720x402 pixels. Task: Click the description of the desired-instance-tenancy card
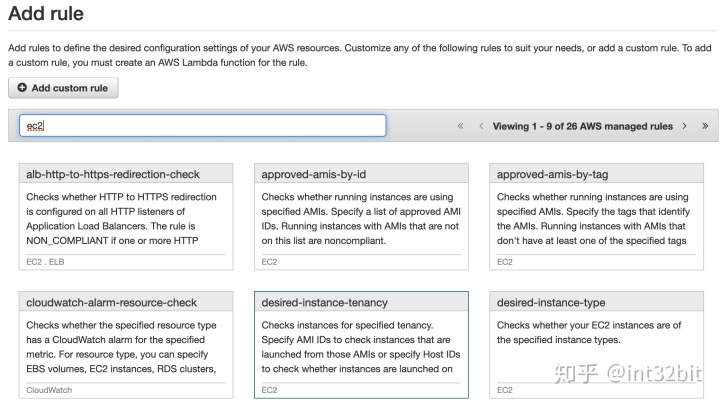point(360,347)
